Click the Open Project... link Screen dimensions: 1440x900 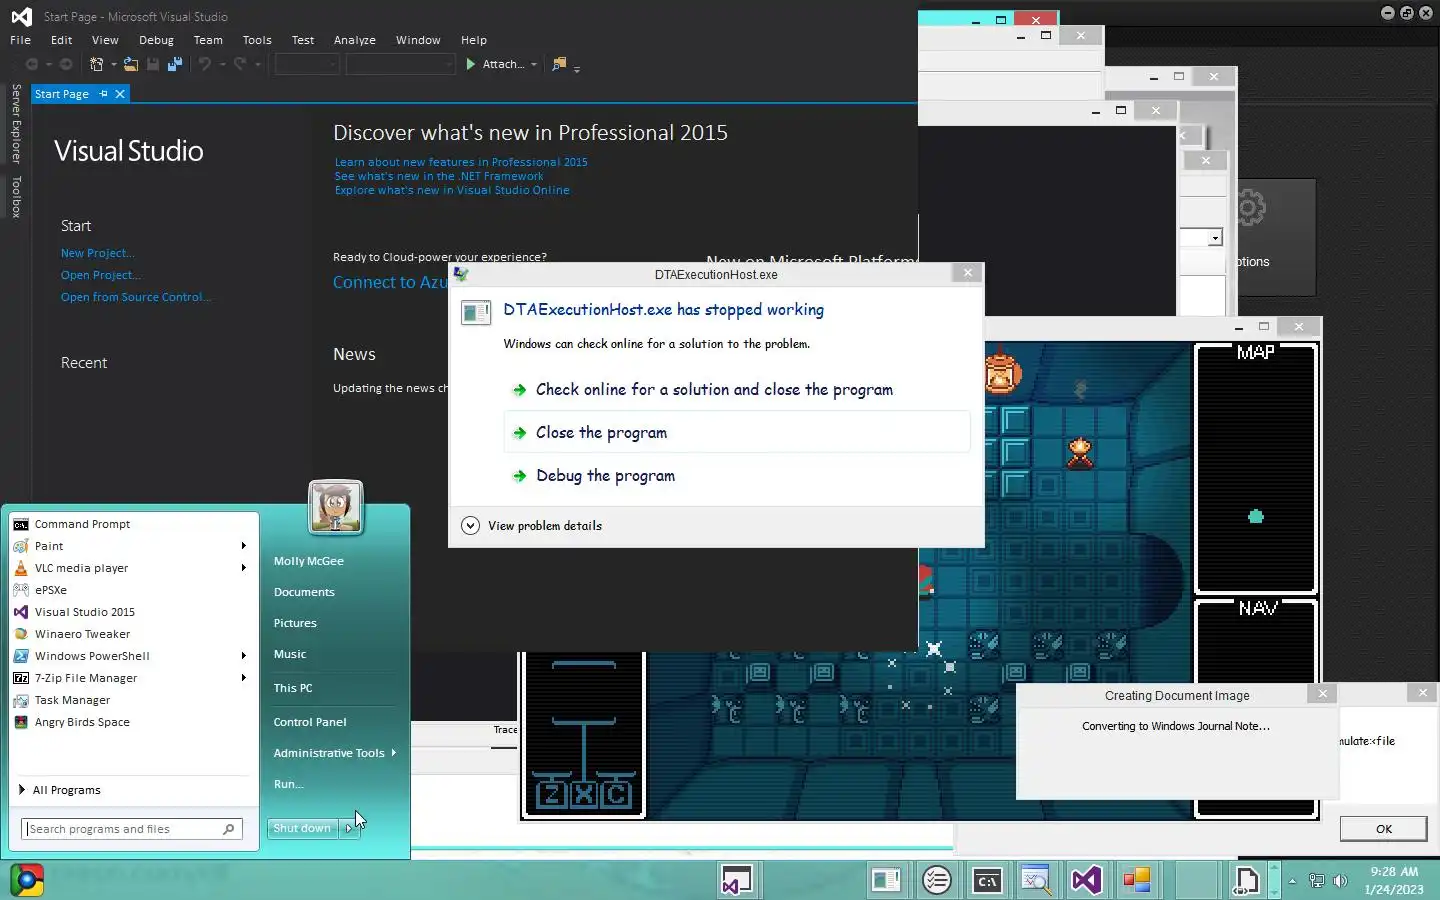(100, 275)
